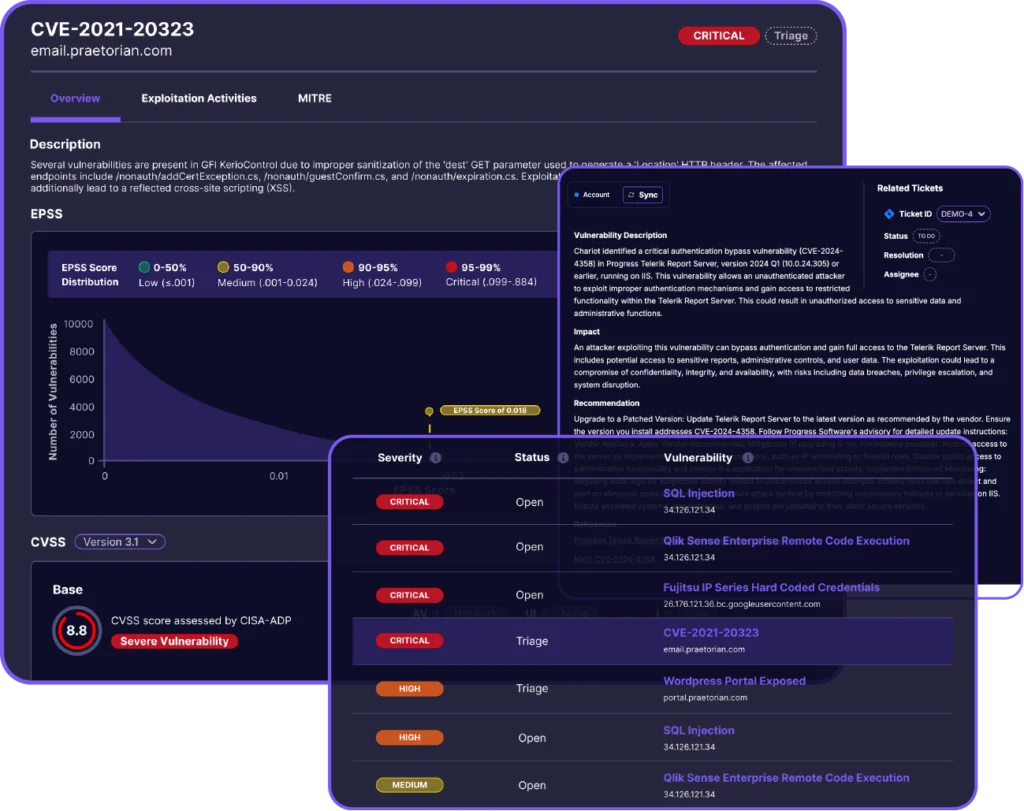Switch to the Exploitation Activities tab
The height and width of the screenshot is (811, 1024).
(201, 98)
